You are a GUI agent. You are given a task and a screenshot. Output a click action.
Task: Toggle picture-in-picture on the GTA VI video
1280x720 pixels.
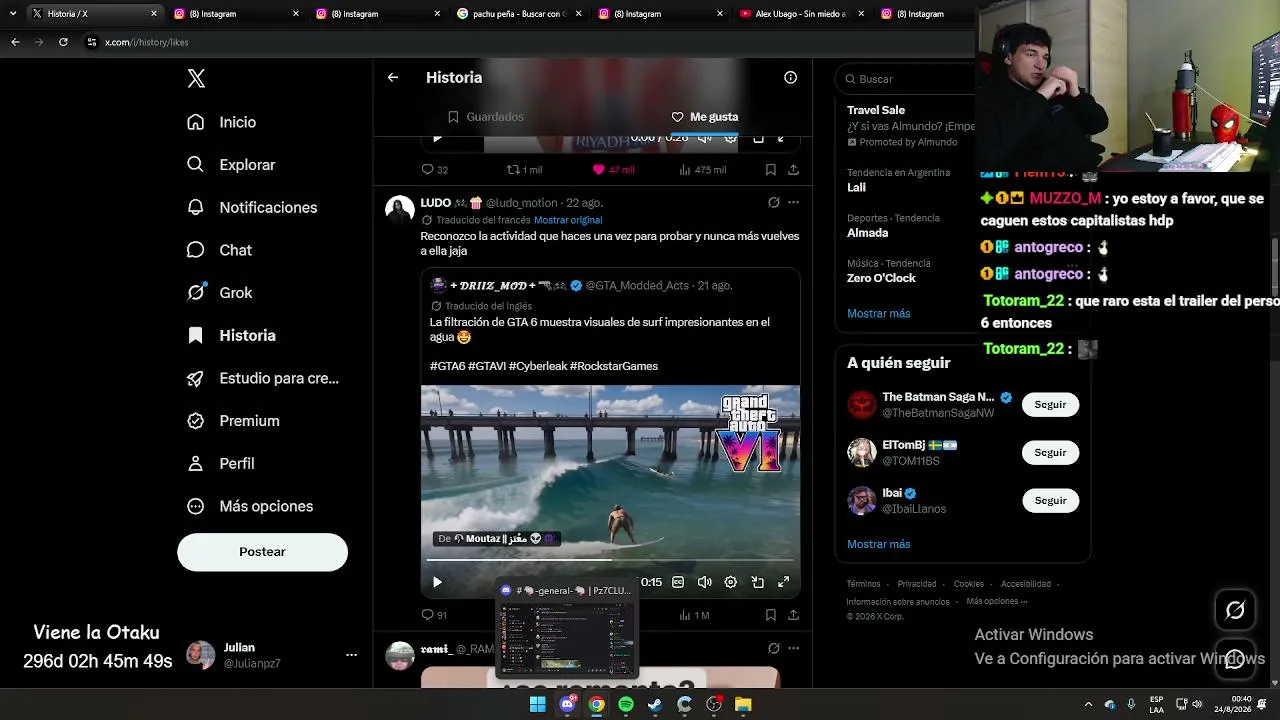coord(758,582)
